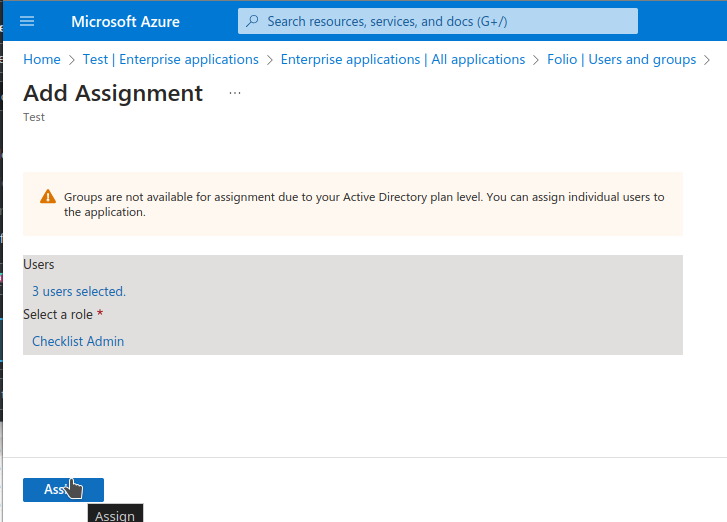The width and height of the screenshot is (727, 522).
Task: Click the 'Select a role' label
Action: pyautogui.click(x=58, y=314)
